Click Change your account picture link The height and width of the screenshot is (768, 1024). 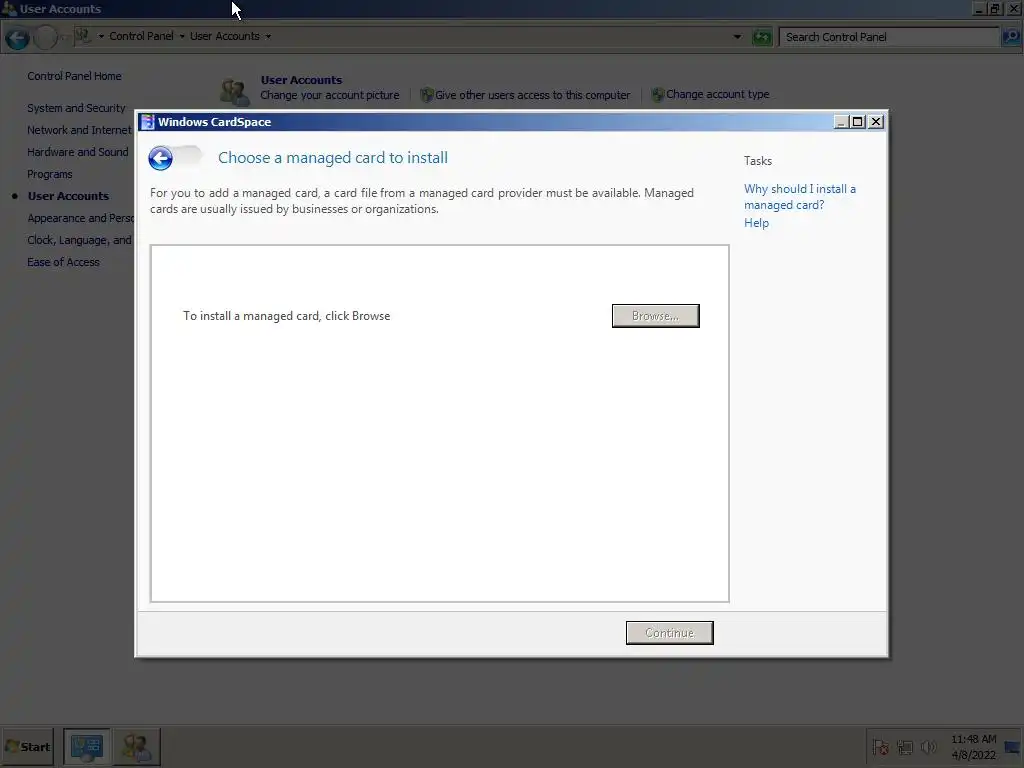point(330,95)
